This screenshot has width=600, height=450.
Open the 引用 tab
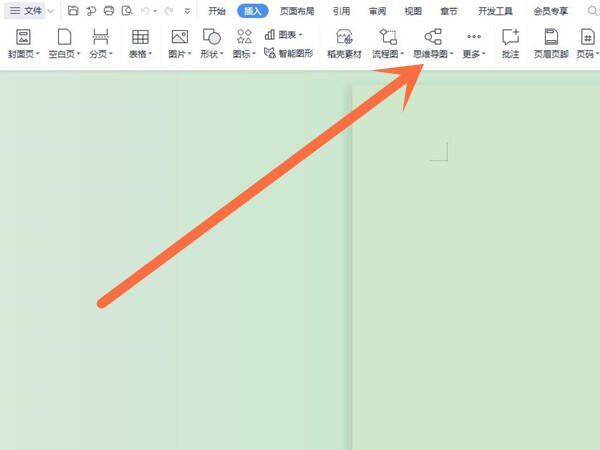click(341, 11)
